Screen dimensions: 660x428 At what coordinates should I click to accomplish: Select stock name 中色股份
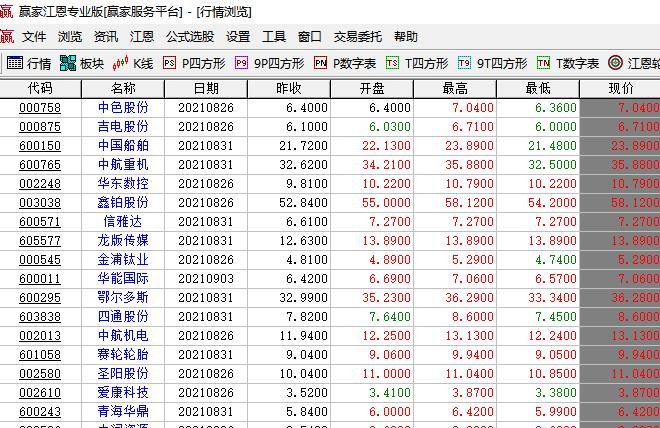pos(123,107)
